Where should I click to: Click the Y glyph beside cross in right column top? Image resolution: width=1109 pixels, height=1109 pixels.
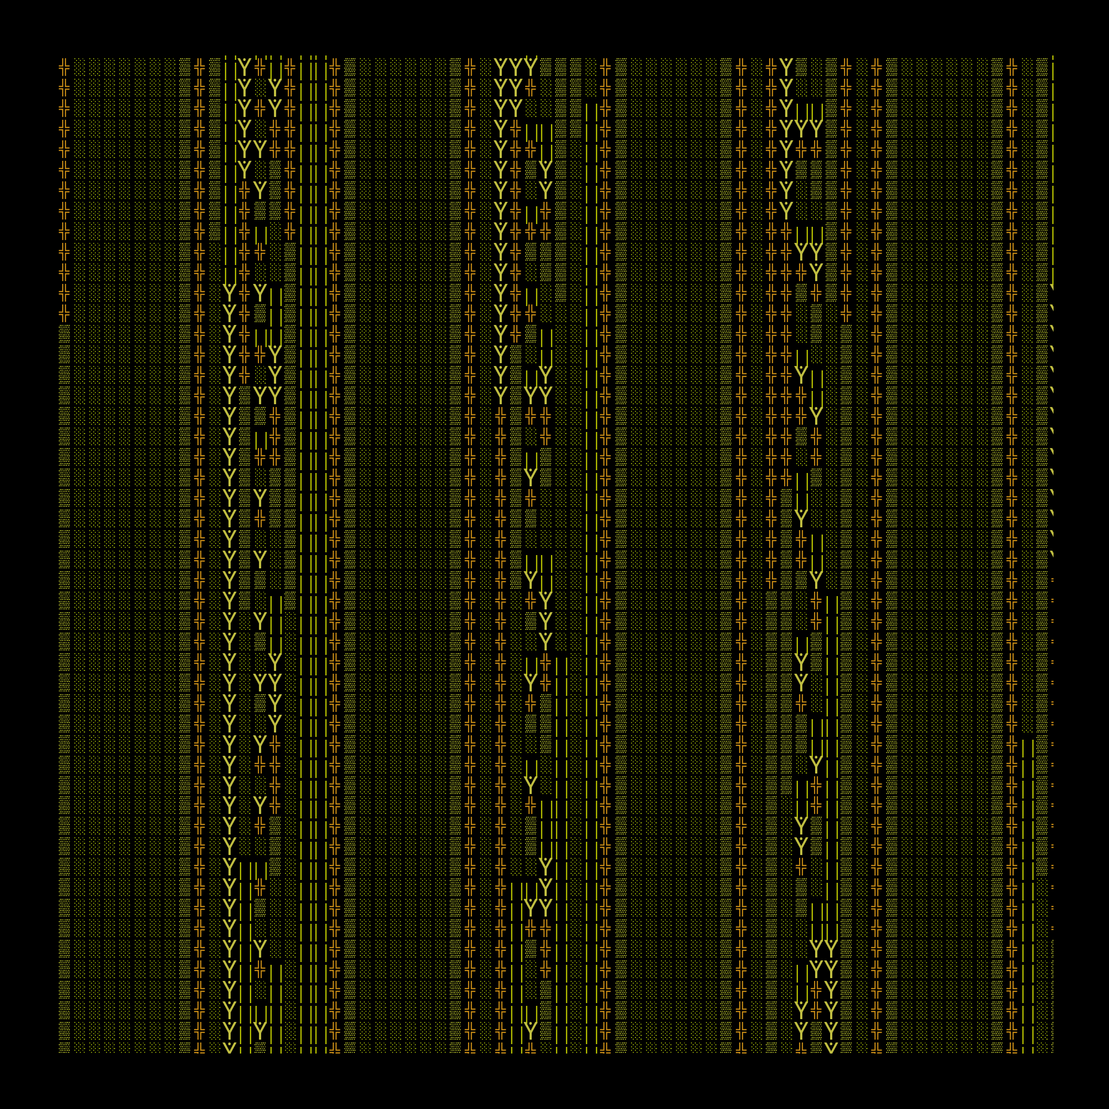[x=786, y=68]
